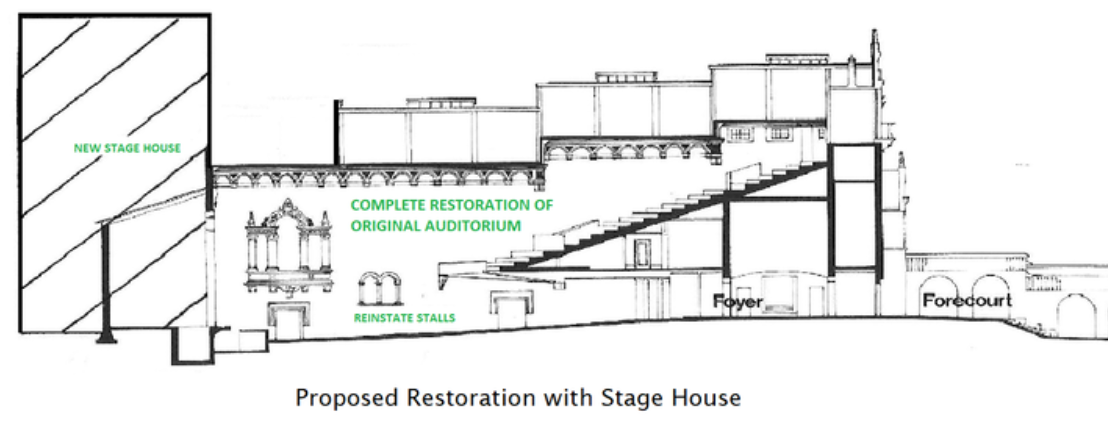Click 'COMPLETE RESTORATION OF ORIGINAL AUDITORIUM' text
This screenshot has width=1108, height=426.
[x=452, y=215]
